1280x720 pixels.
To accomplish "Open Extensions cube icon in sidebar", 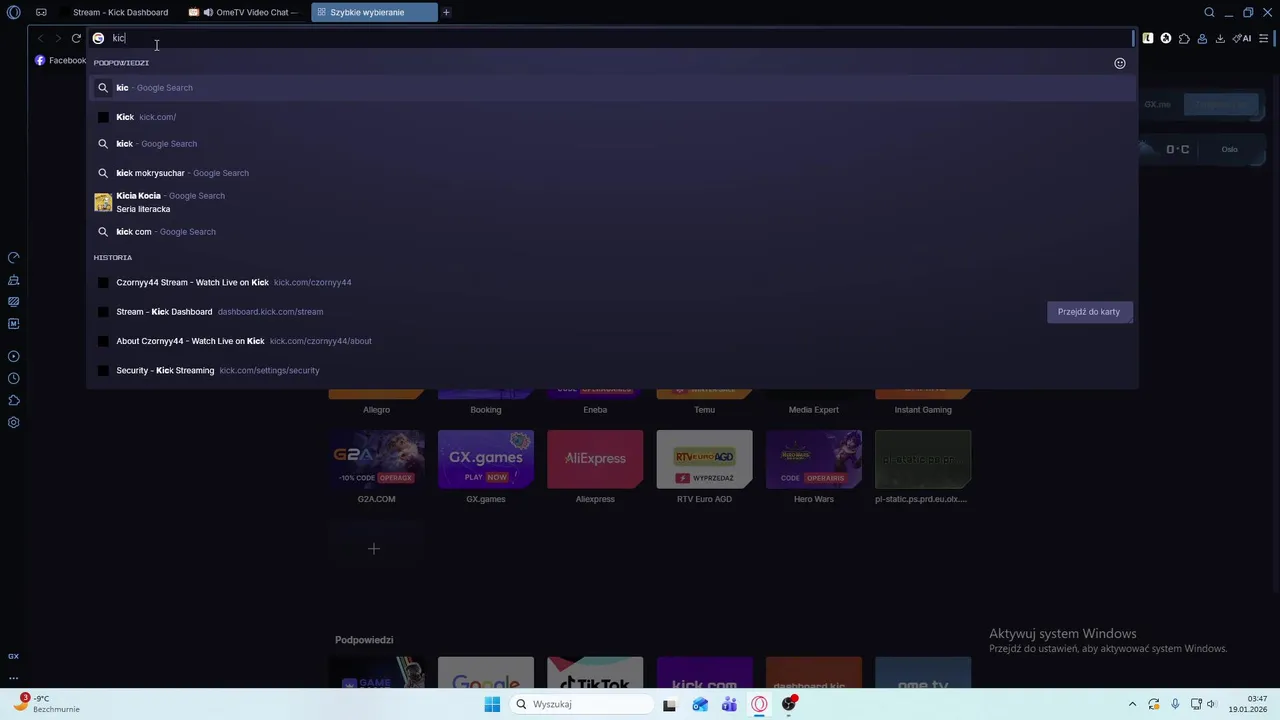I will 14,400.
